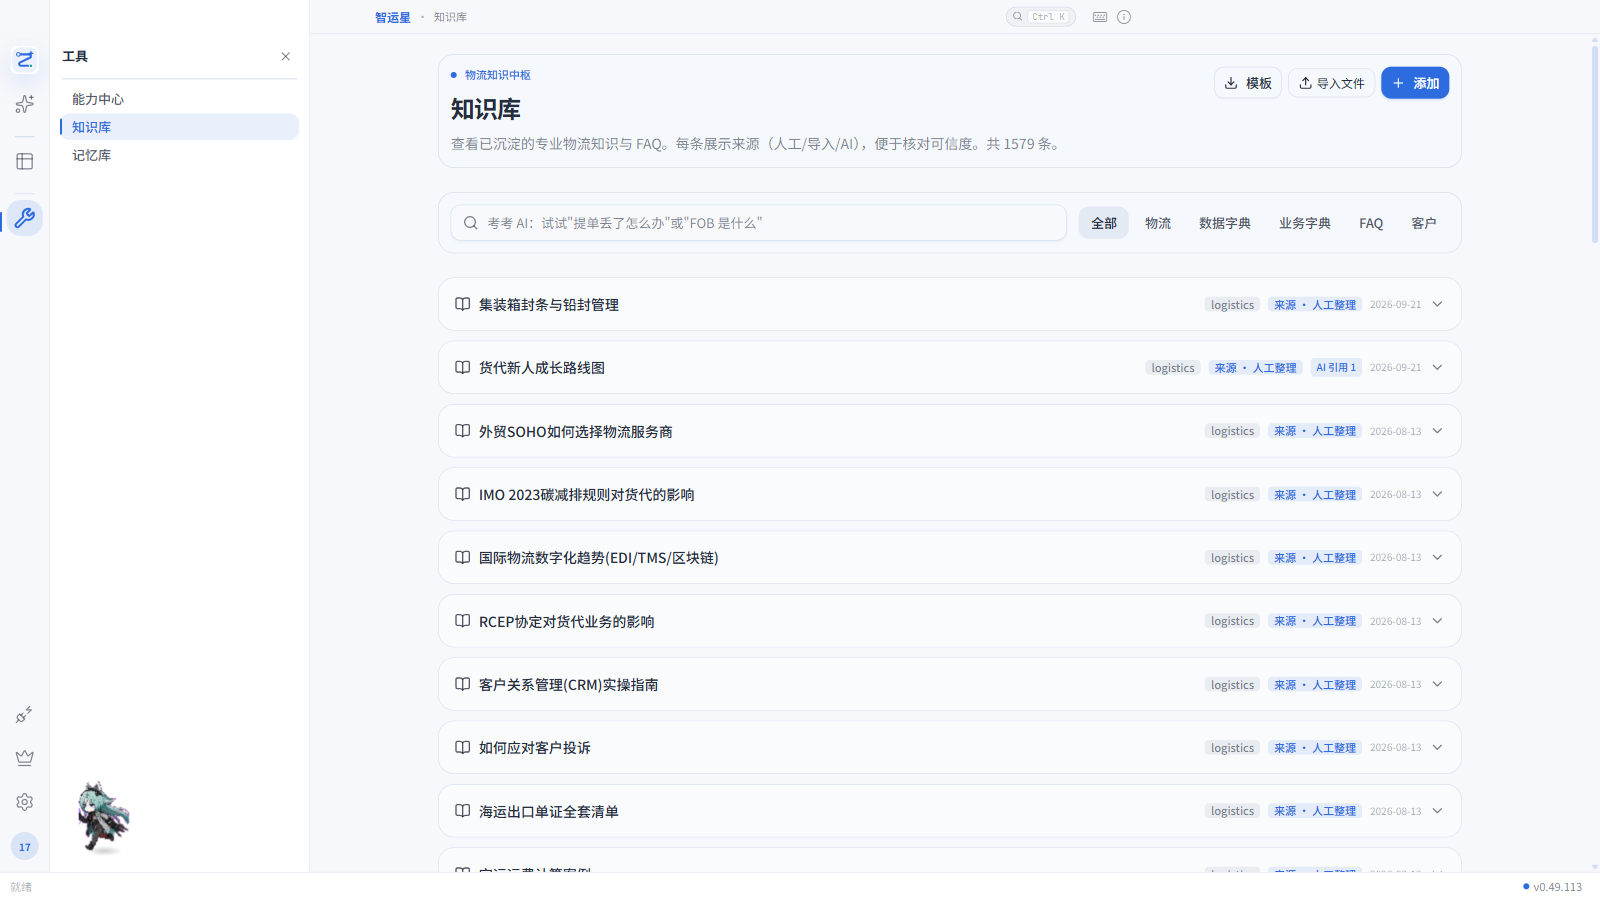Open 能力中心 in the tools menu

tap(180, 99)
